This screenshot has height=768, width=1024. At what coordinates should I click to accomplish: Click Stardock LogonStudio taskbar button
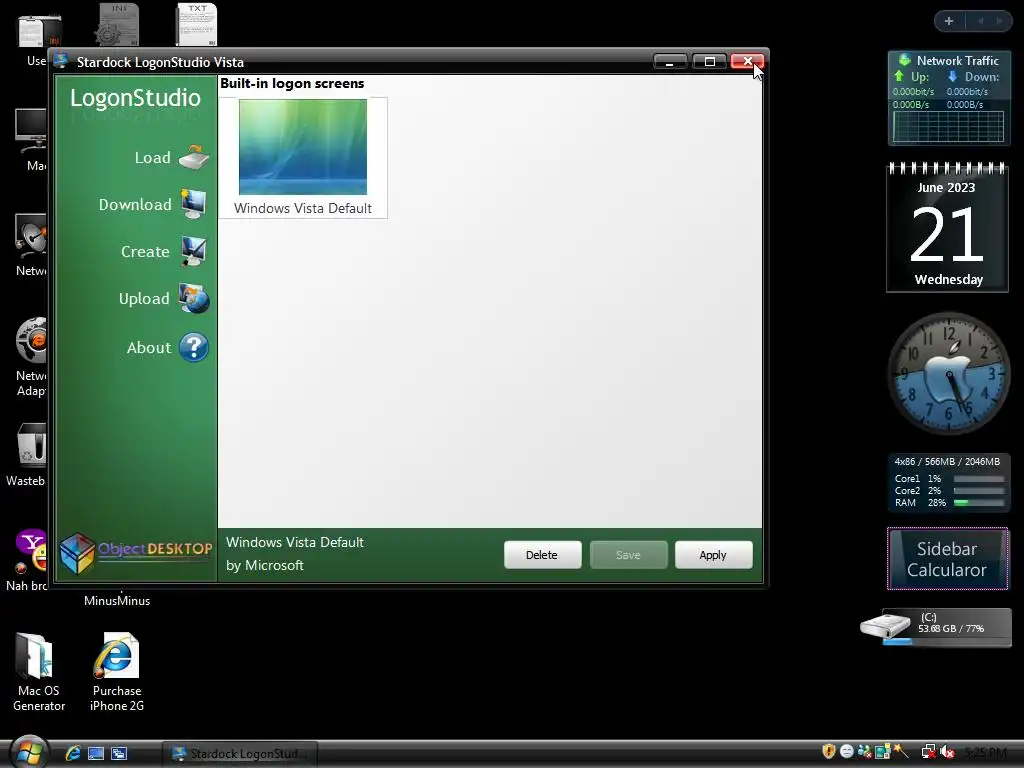239,754
